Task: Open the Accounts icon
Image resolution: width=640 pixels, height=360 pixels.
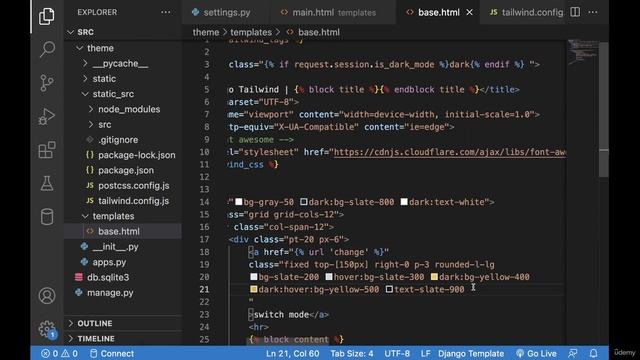Action: (x=47, y=296)
